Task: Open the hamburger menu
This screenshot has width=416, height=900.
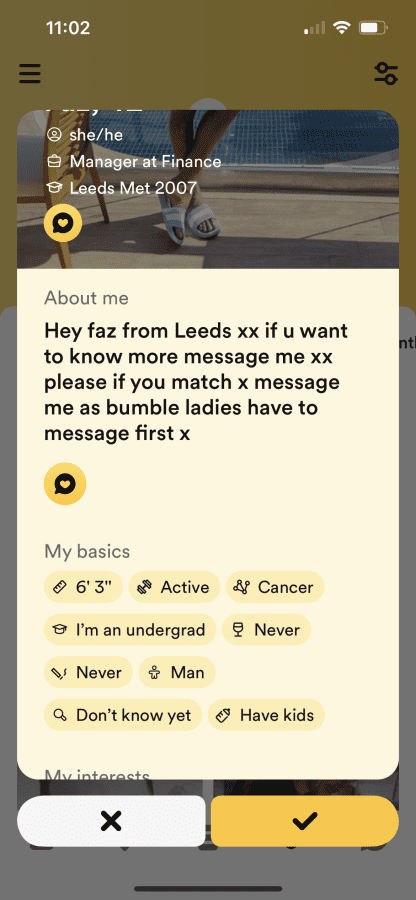Action: [x=30, y=73]
